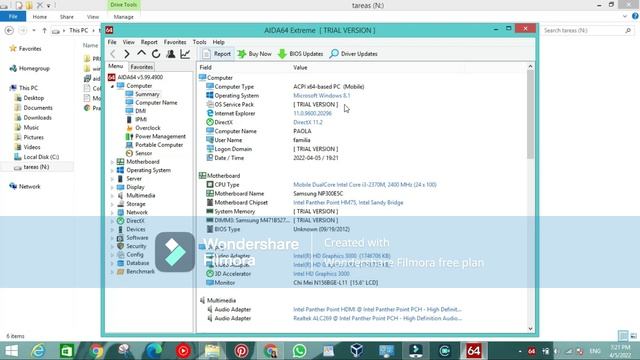Image resolution: width=640 pixels, height=360 pixels.
Task: Open Google Chrome from taskbar
Action: coord(96,351)
